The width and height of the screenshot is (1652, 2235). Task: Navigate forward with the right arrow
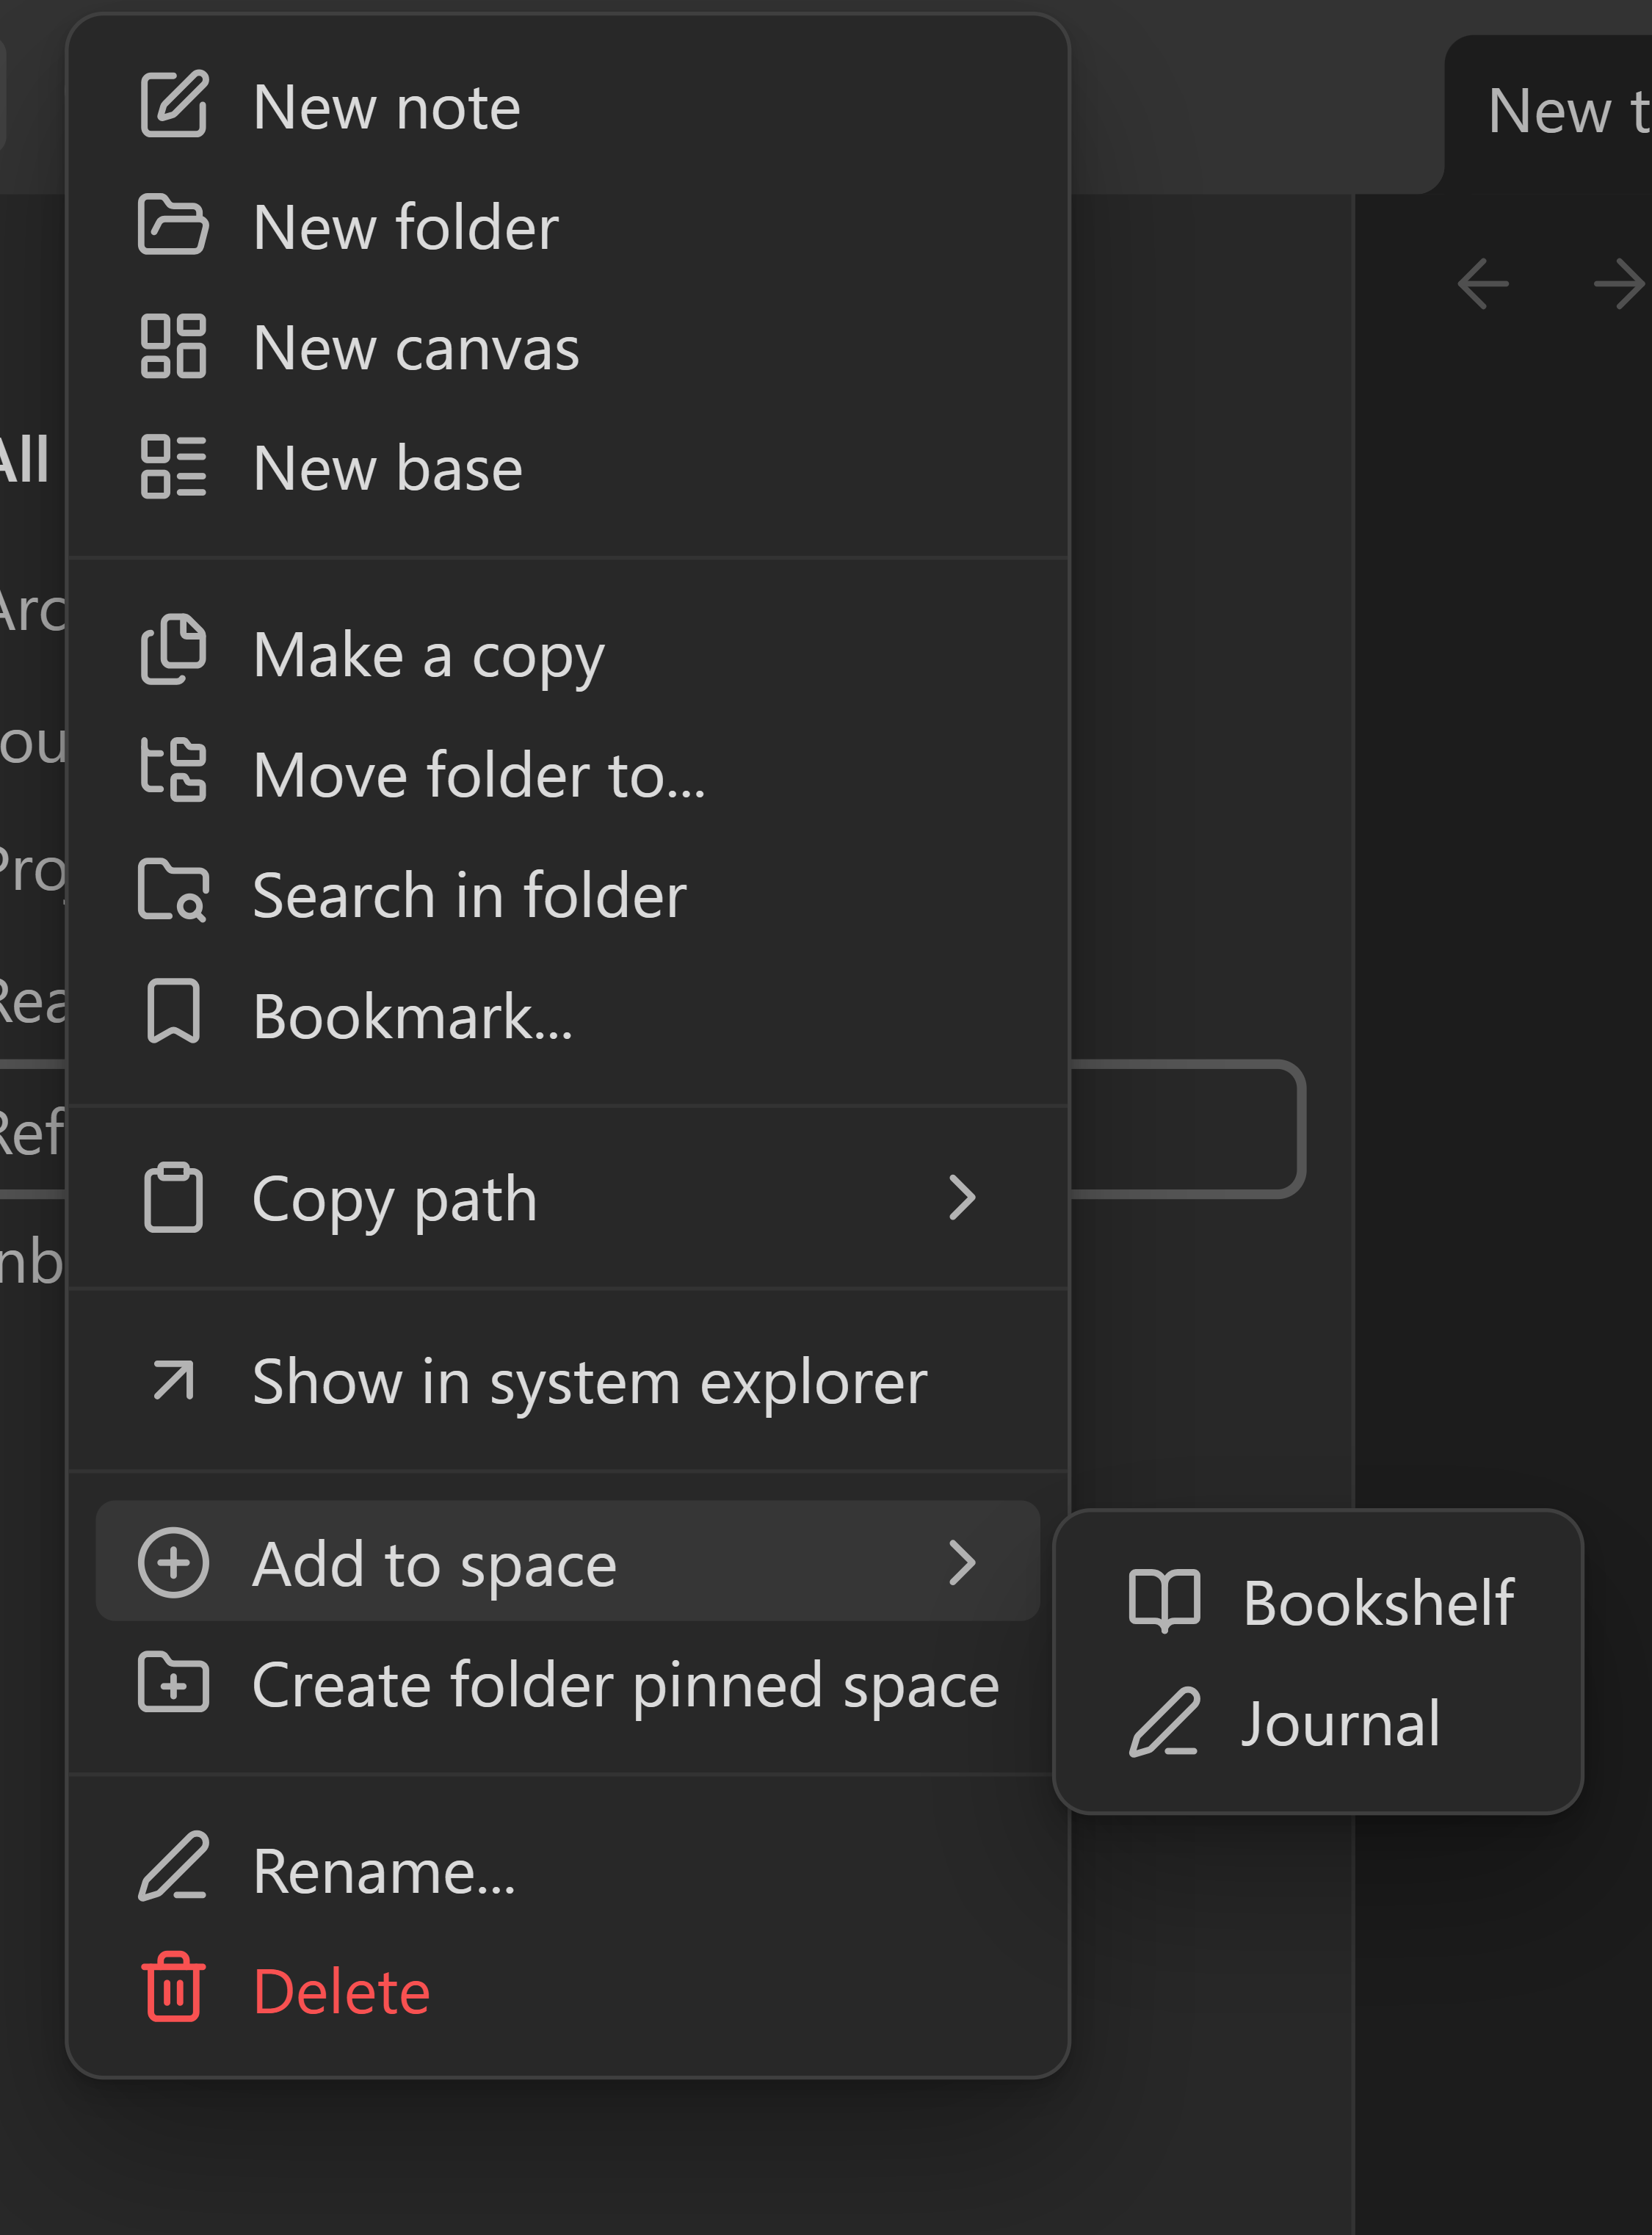[1619, 283]
